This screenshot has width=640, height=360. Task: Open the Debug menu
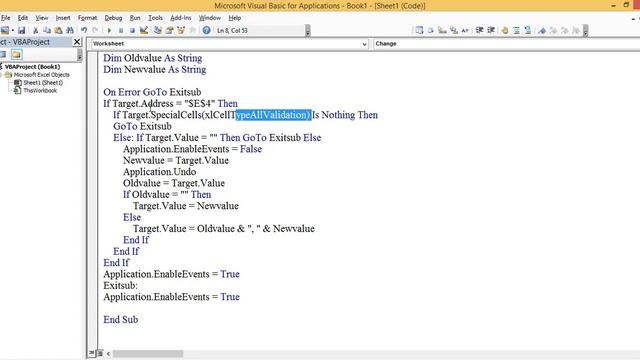113,18
